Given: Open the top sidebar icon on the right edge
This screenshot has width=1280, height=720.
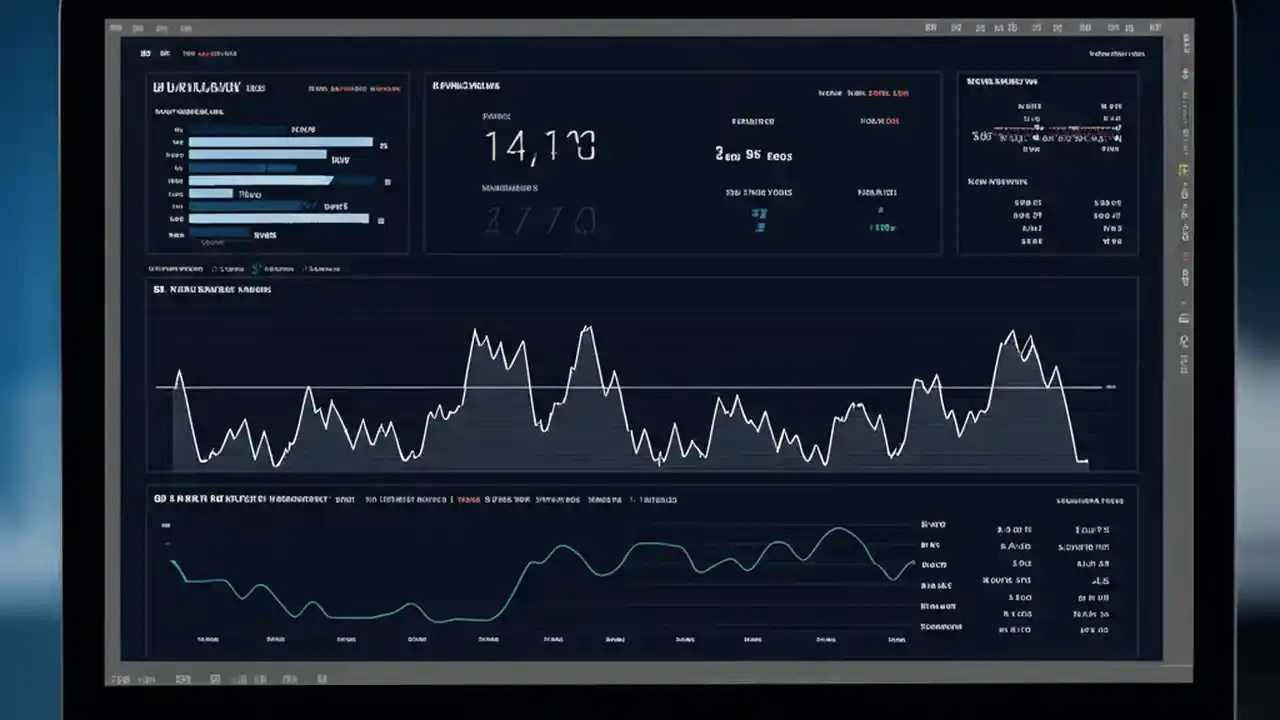Looking at the screenshot, I should 1183,45.
